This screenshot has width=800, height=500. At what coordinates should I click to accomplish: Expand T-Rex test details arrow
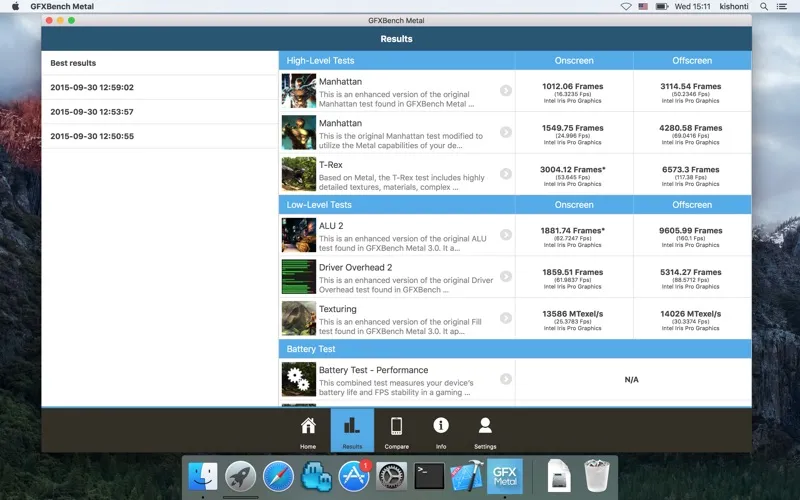[x=506, y=174]
